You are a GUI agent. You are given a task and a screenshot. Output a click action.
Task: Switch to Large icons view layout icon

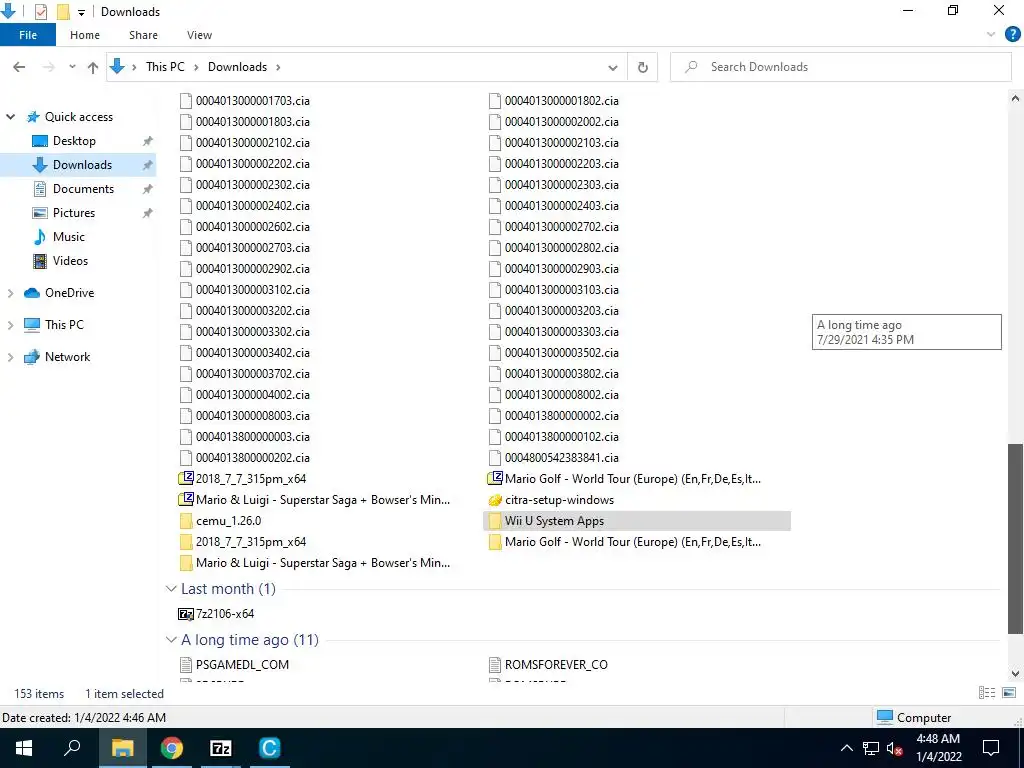pyautogui.click(x=1009, y=693)
